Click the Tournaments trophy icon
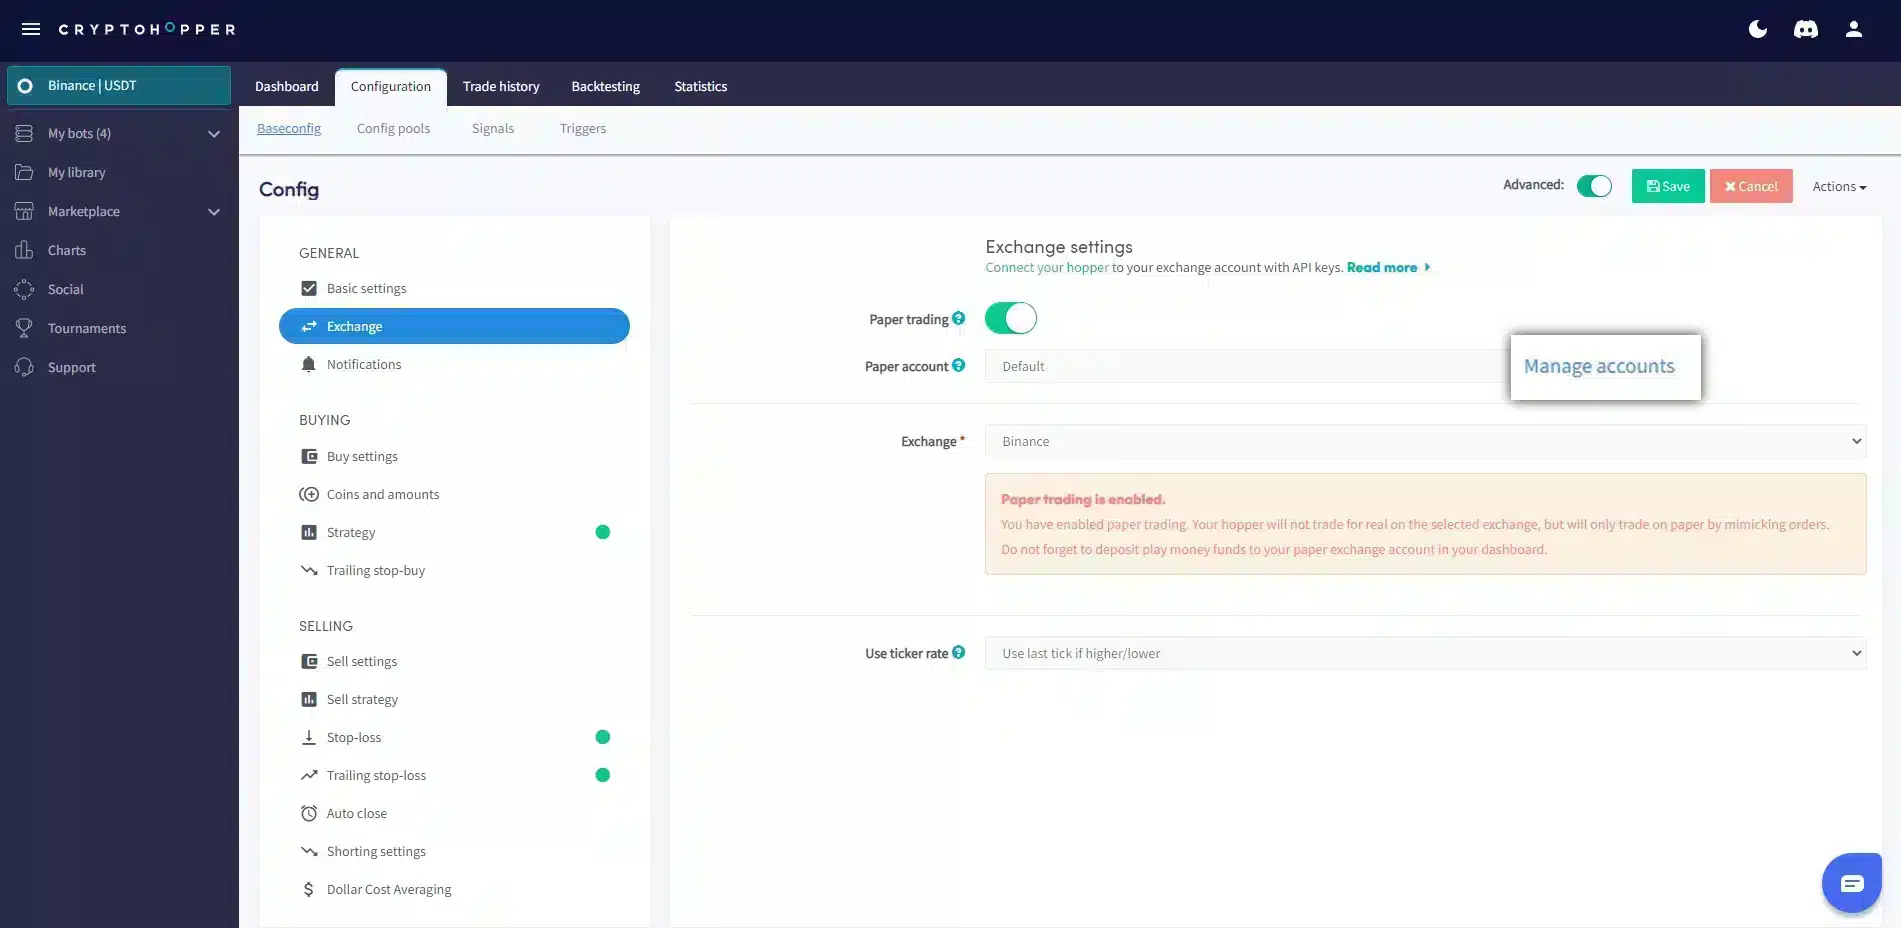1901x928 pixels. [x=24, y=328]
